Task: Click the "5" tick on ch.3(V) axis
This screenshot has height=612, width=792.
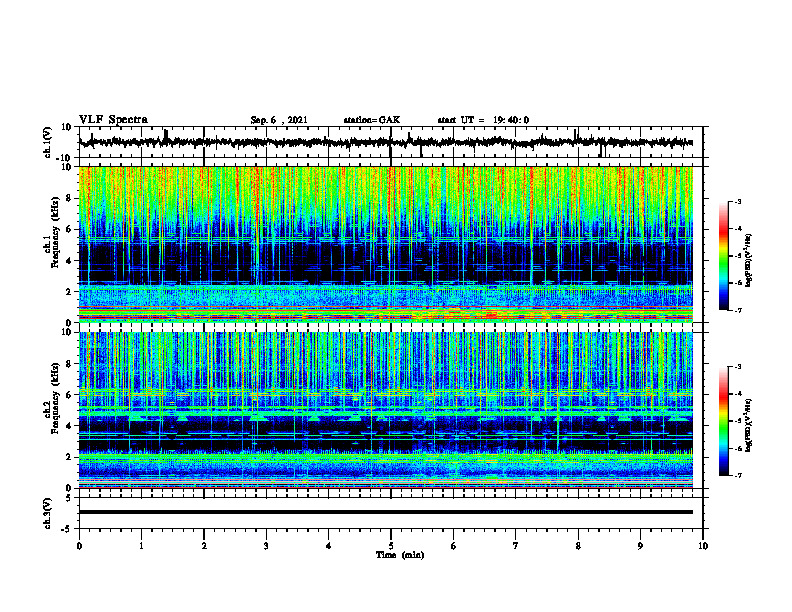Action: coord(70,498)
